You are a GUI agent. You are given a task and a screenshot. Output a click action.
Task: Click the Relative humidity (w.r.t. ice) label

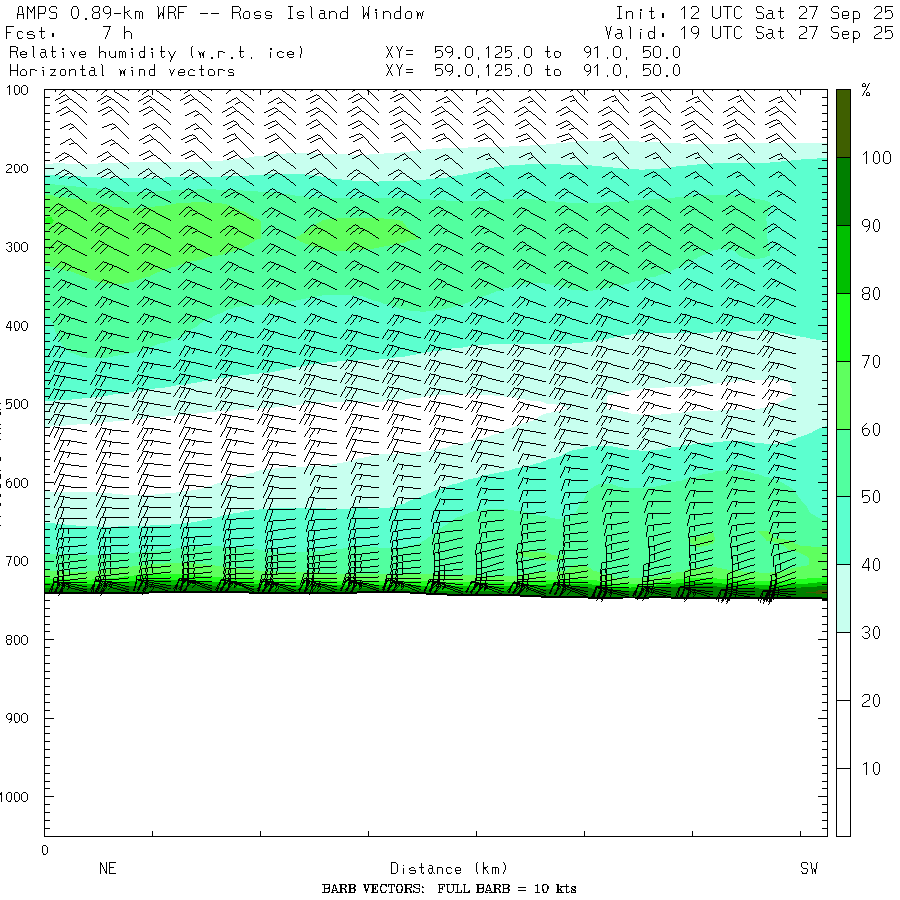156,52
